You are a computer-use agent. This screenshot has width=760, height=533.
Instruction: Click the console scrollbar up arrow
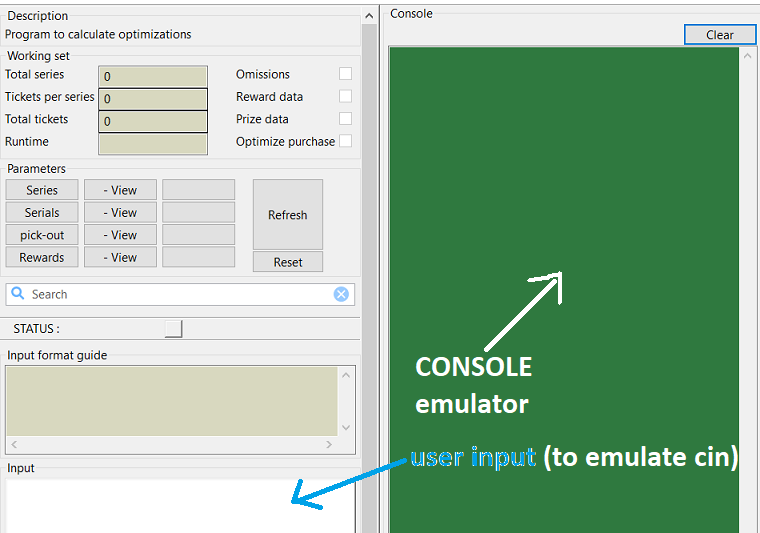click(747, 56)
